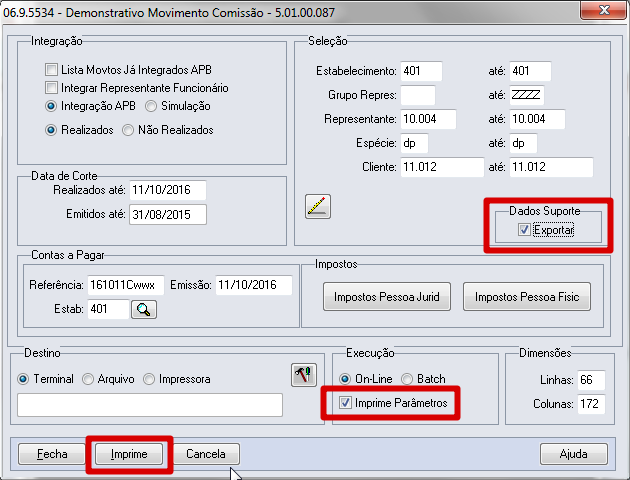Click the hammer tools icon in Destino
Viewport: 630px width, 480px height.
coord(304,375)
